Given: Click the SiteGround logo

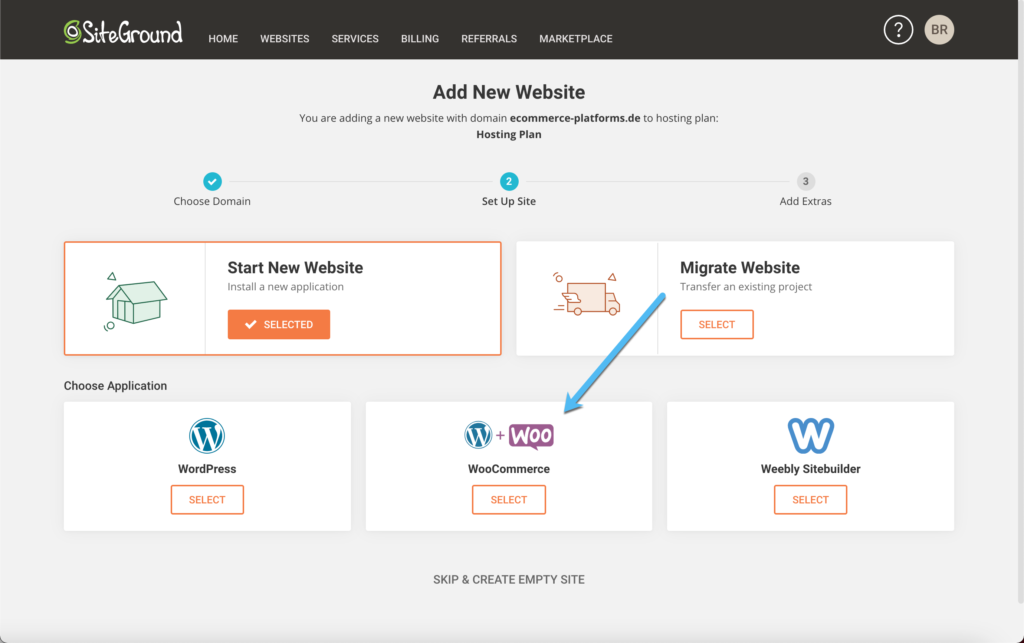Looking at the screenshot, I should (123, 32).
